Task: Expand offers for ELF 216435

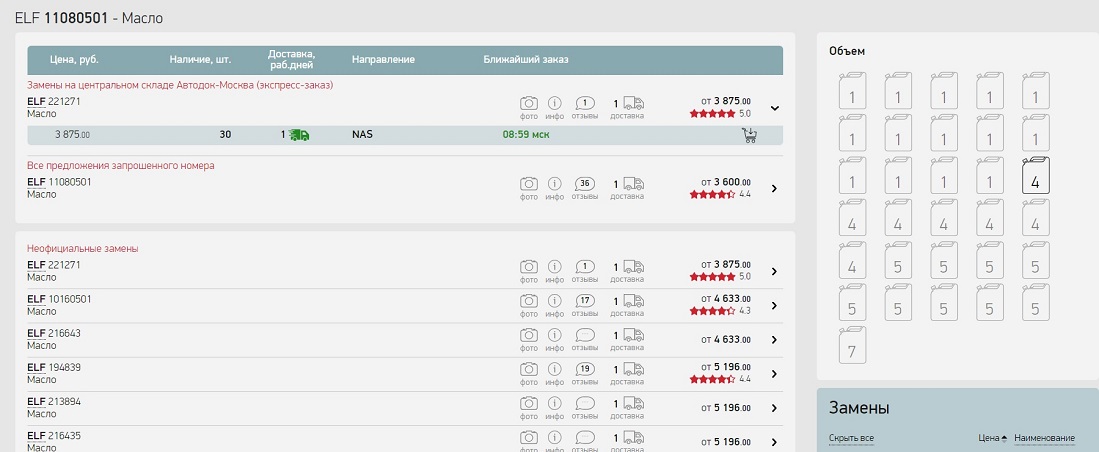Action: 774,442
